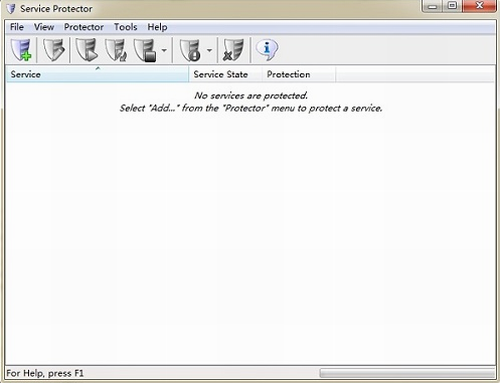
Task: Click the Add service shield icon
Action: (21, 50)
